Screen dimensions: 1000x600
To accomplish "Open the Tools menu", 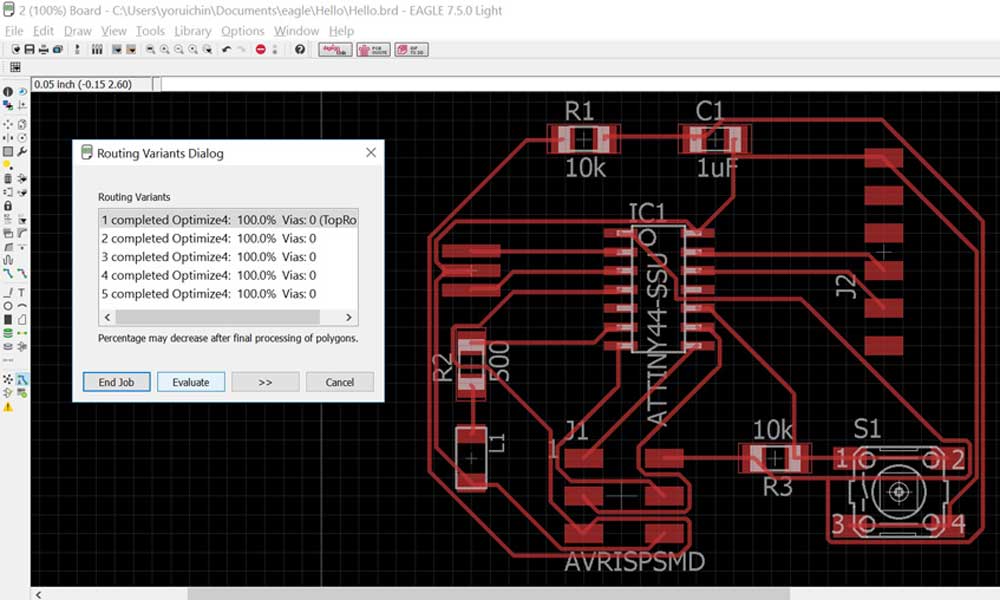I will pyautogui.click(x=150, y=31).
